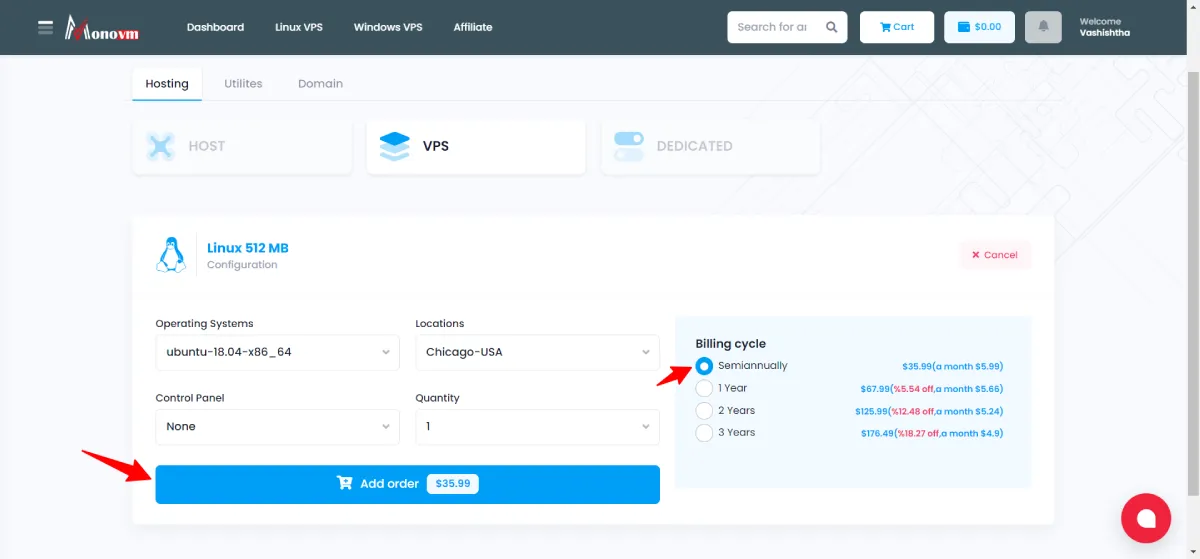Select the 1 Year billing cycle
This screenshot has width=1200, height=559.
(704, 388)
